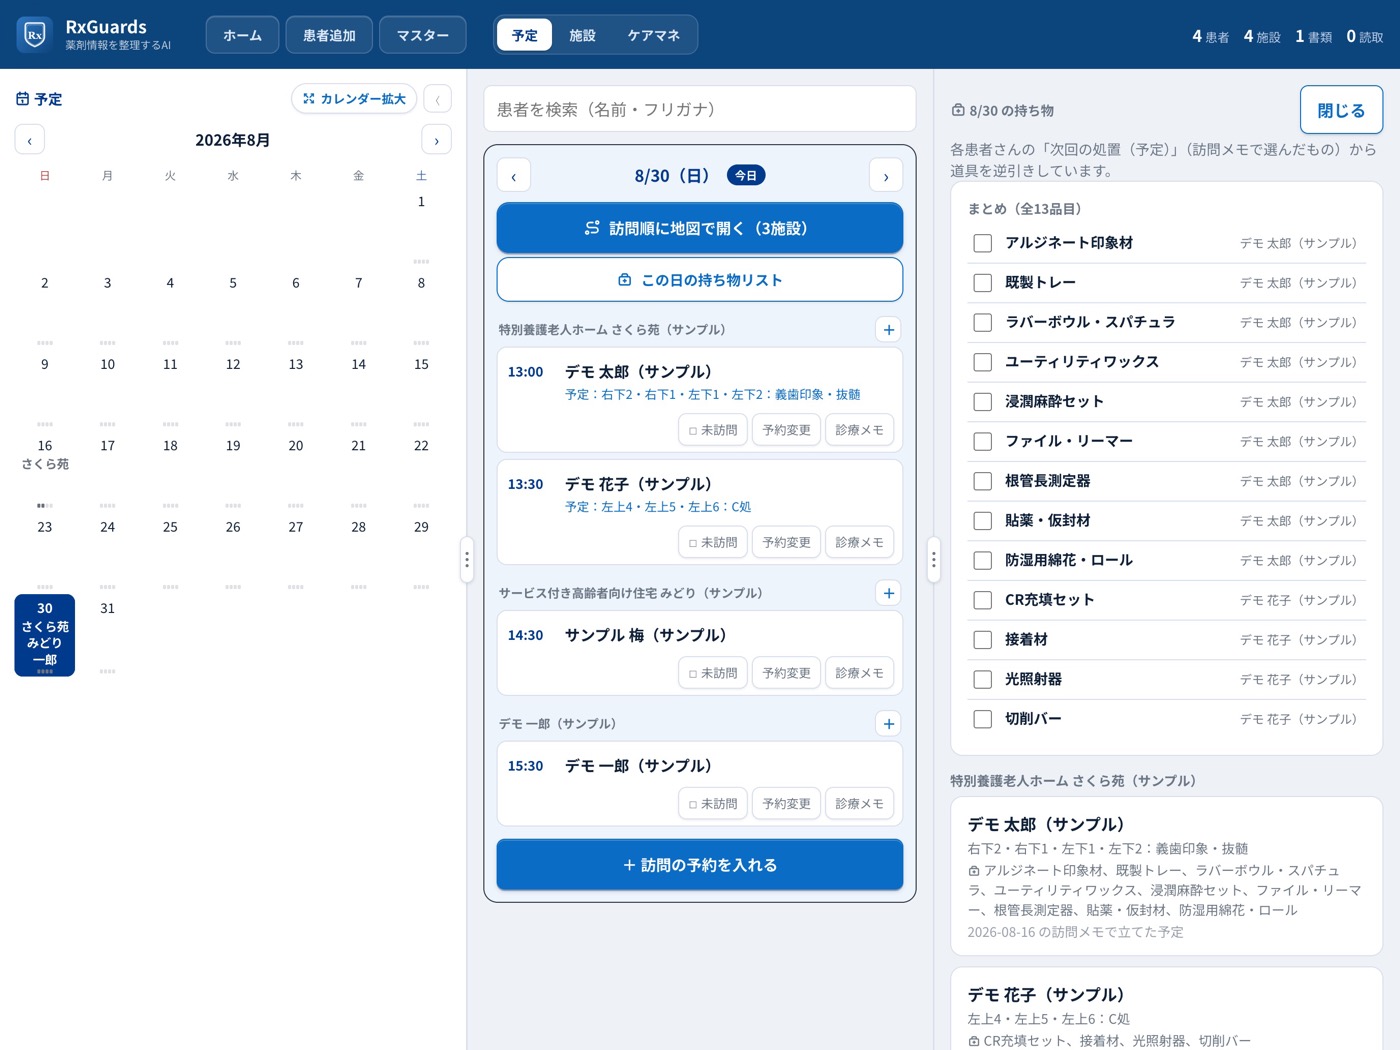
Task: Go to the previous month in the calendar
Action: (30, 140)
